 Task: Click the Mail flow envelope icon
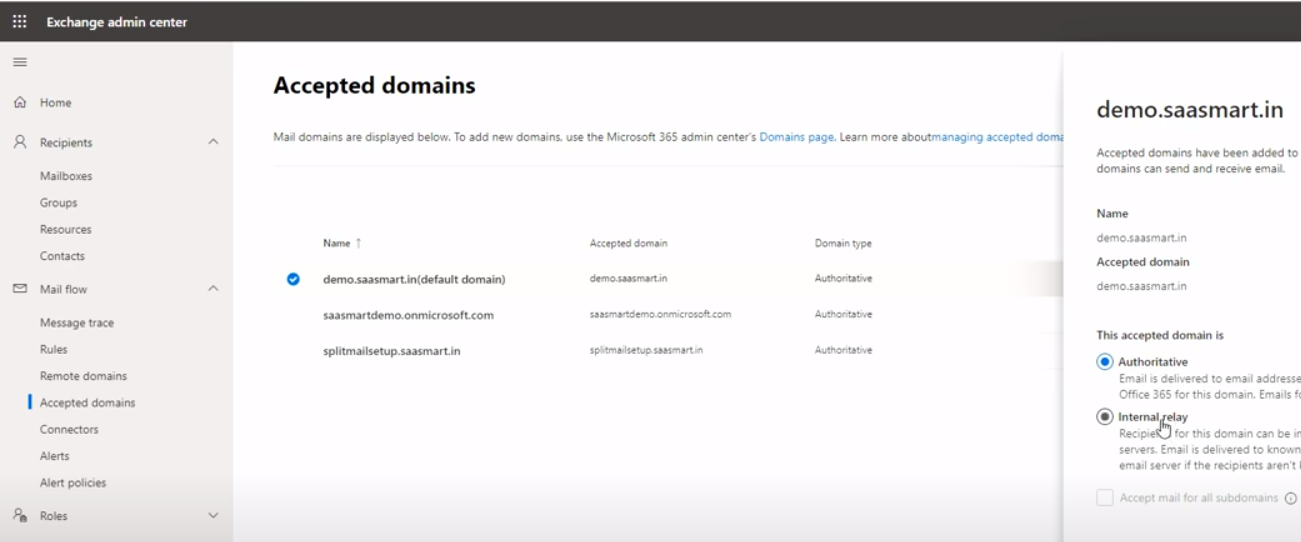[x=20, y=289]
